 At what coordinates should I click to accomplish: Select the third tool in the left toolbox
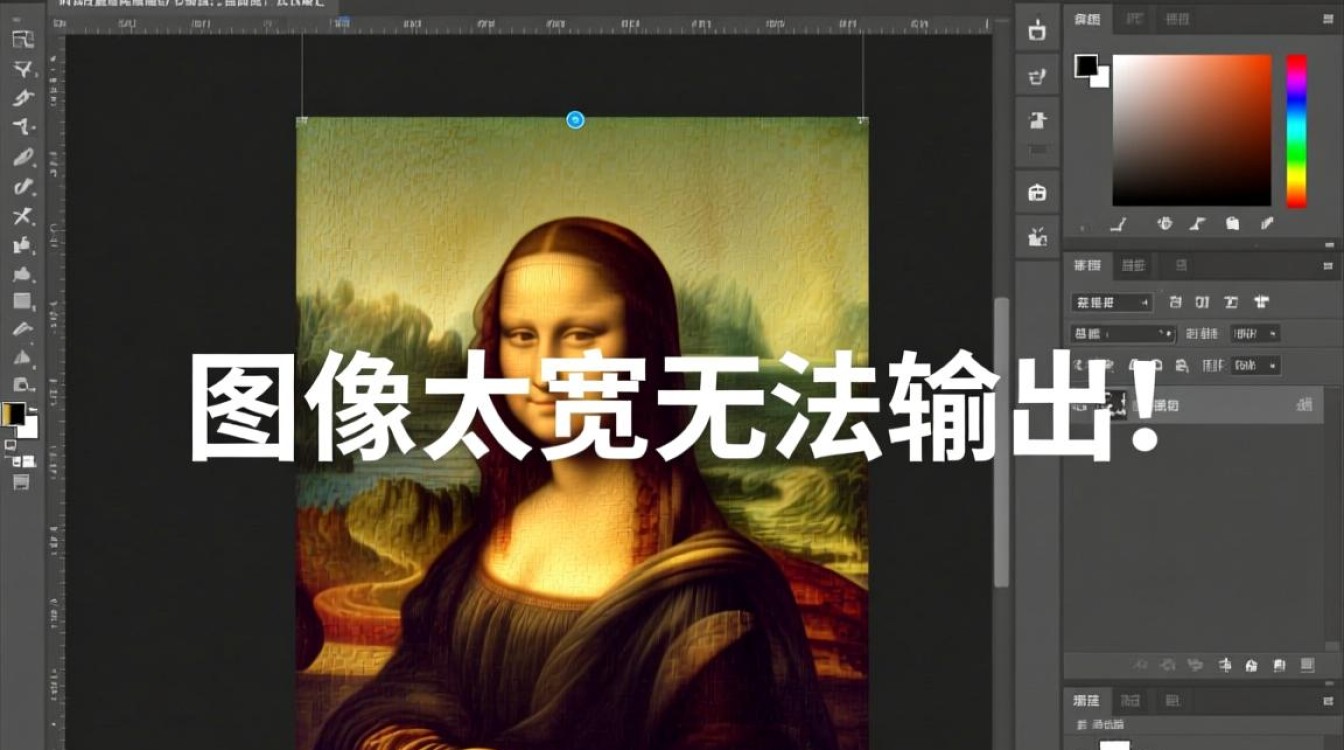tap(22, 98)
